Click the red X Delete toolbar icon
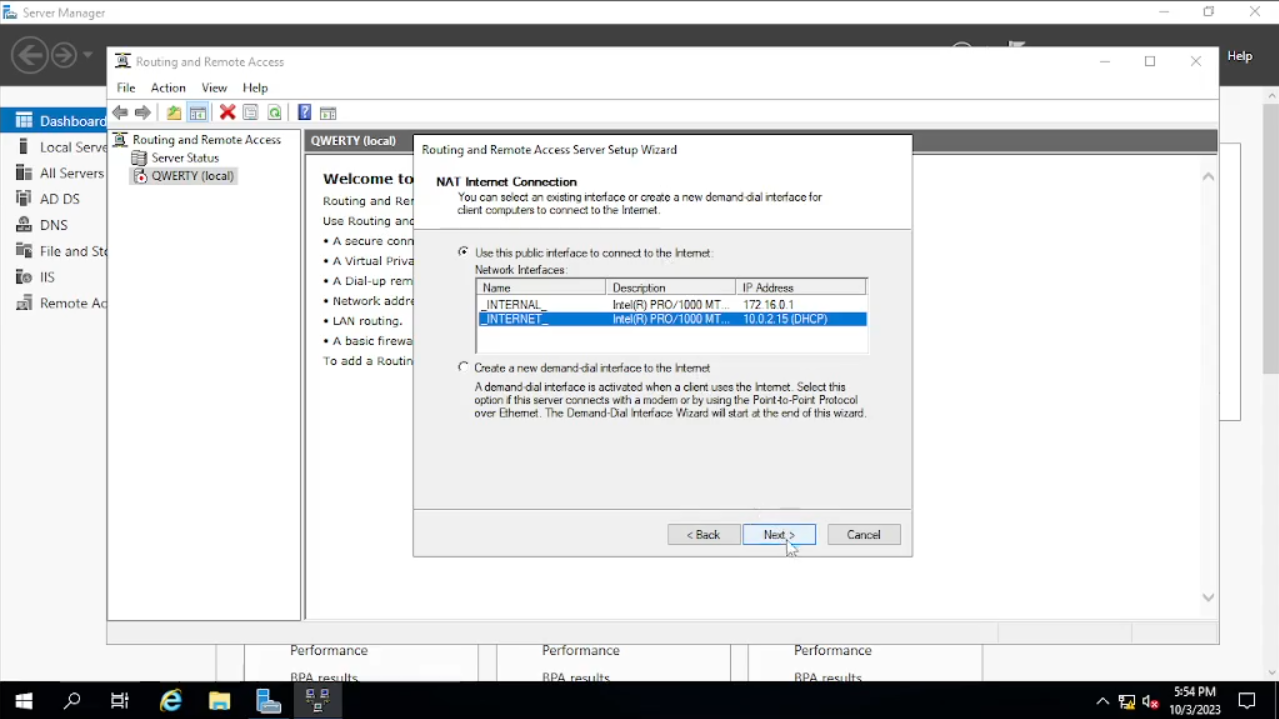1279x719 pixels. pyautogui.click(x=227, y=113)
